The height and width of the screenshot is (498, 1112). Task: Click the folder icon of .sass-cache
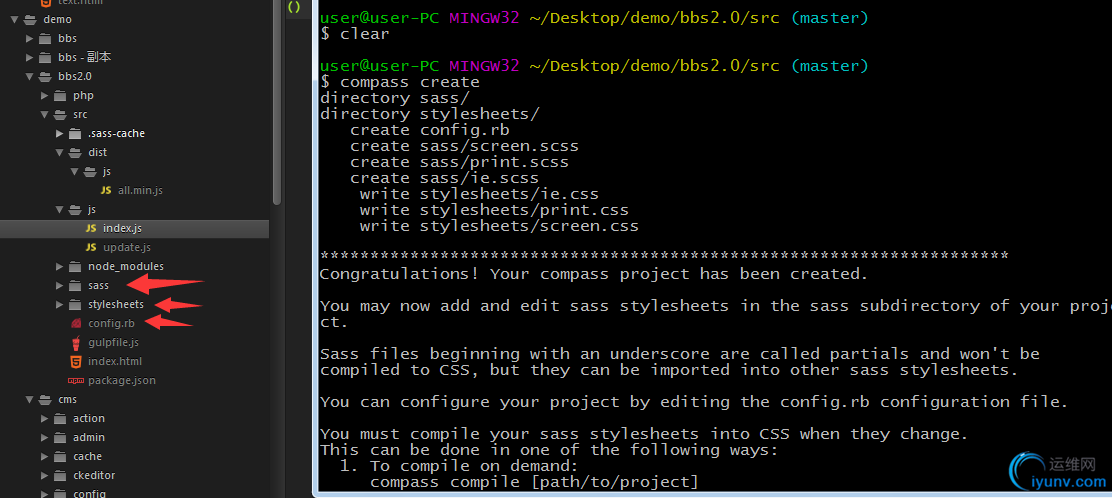coord(75,133)
